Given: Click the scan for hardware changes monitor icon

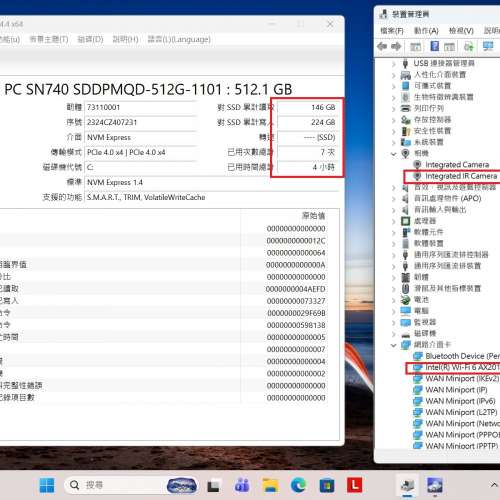Looking at the screenshot, I should (x=488, y=46).
